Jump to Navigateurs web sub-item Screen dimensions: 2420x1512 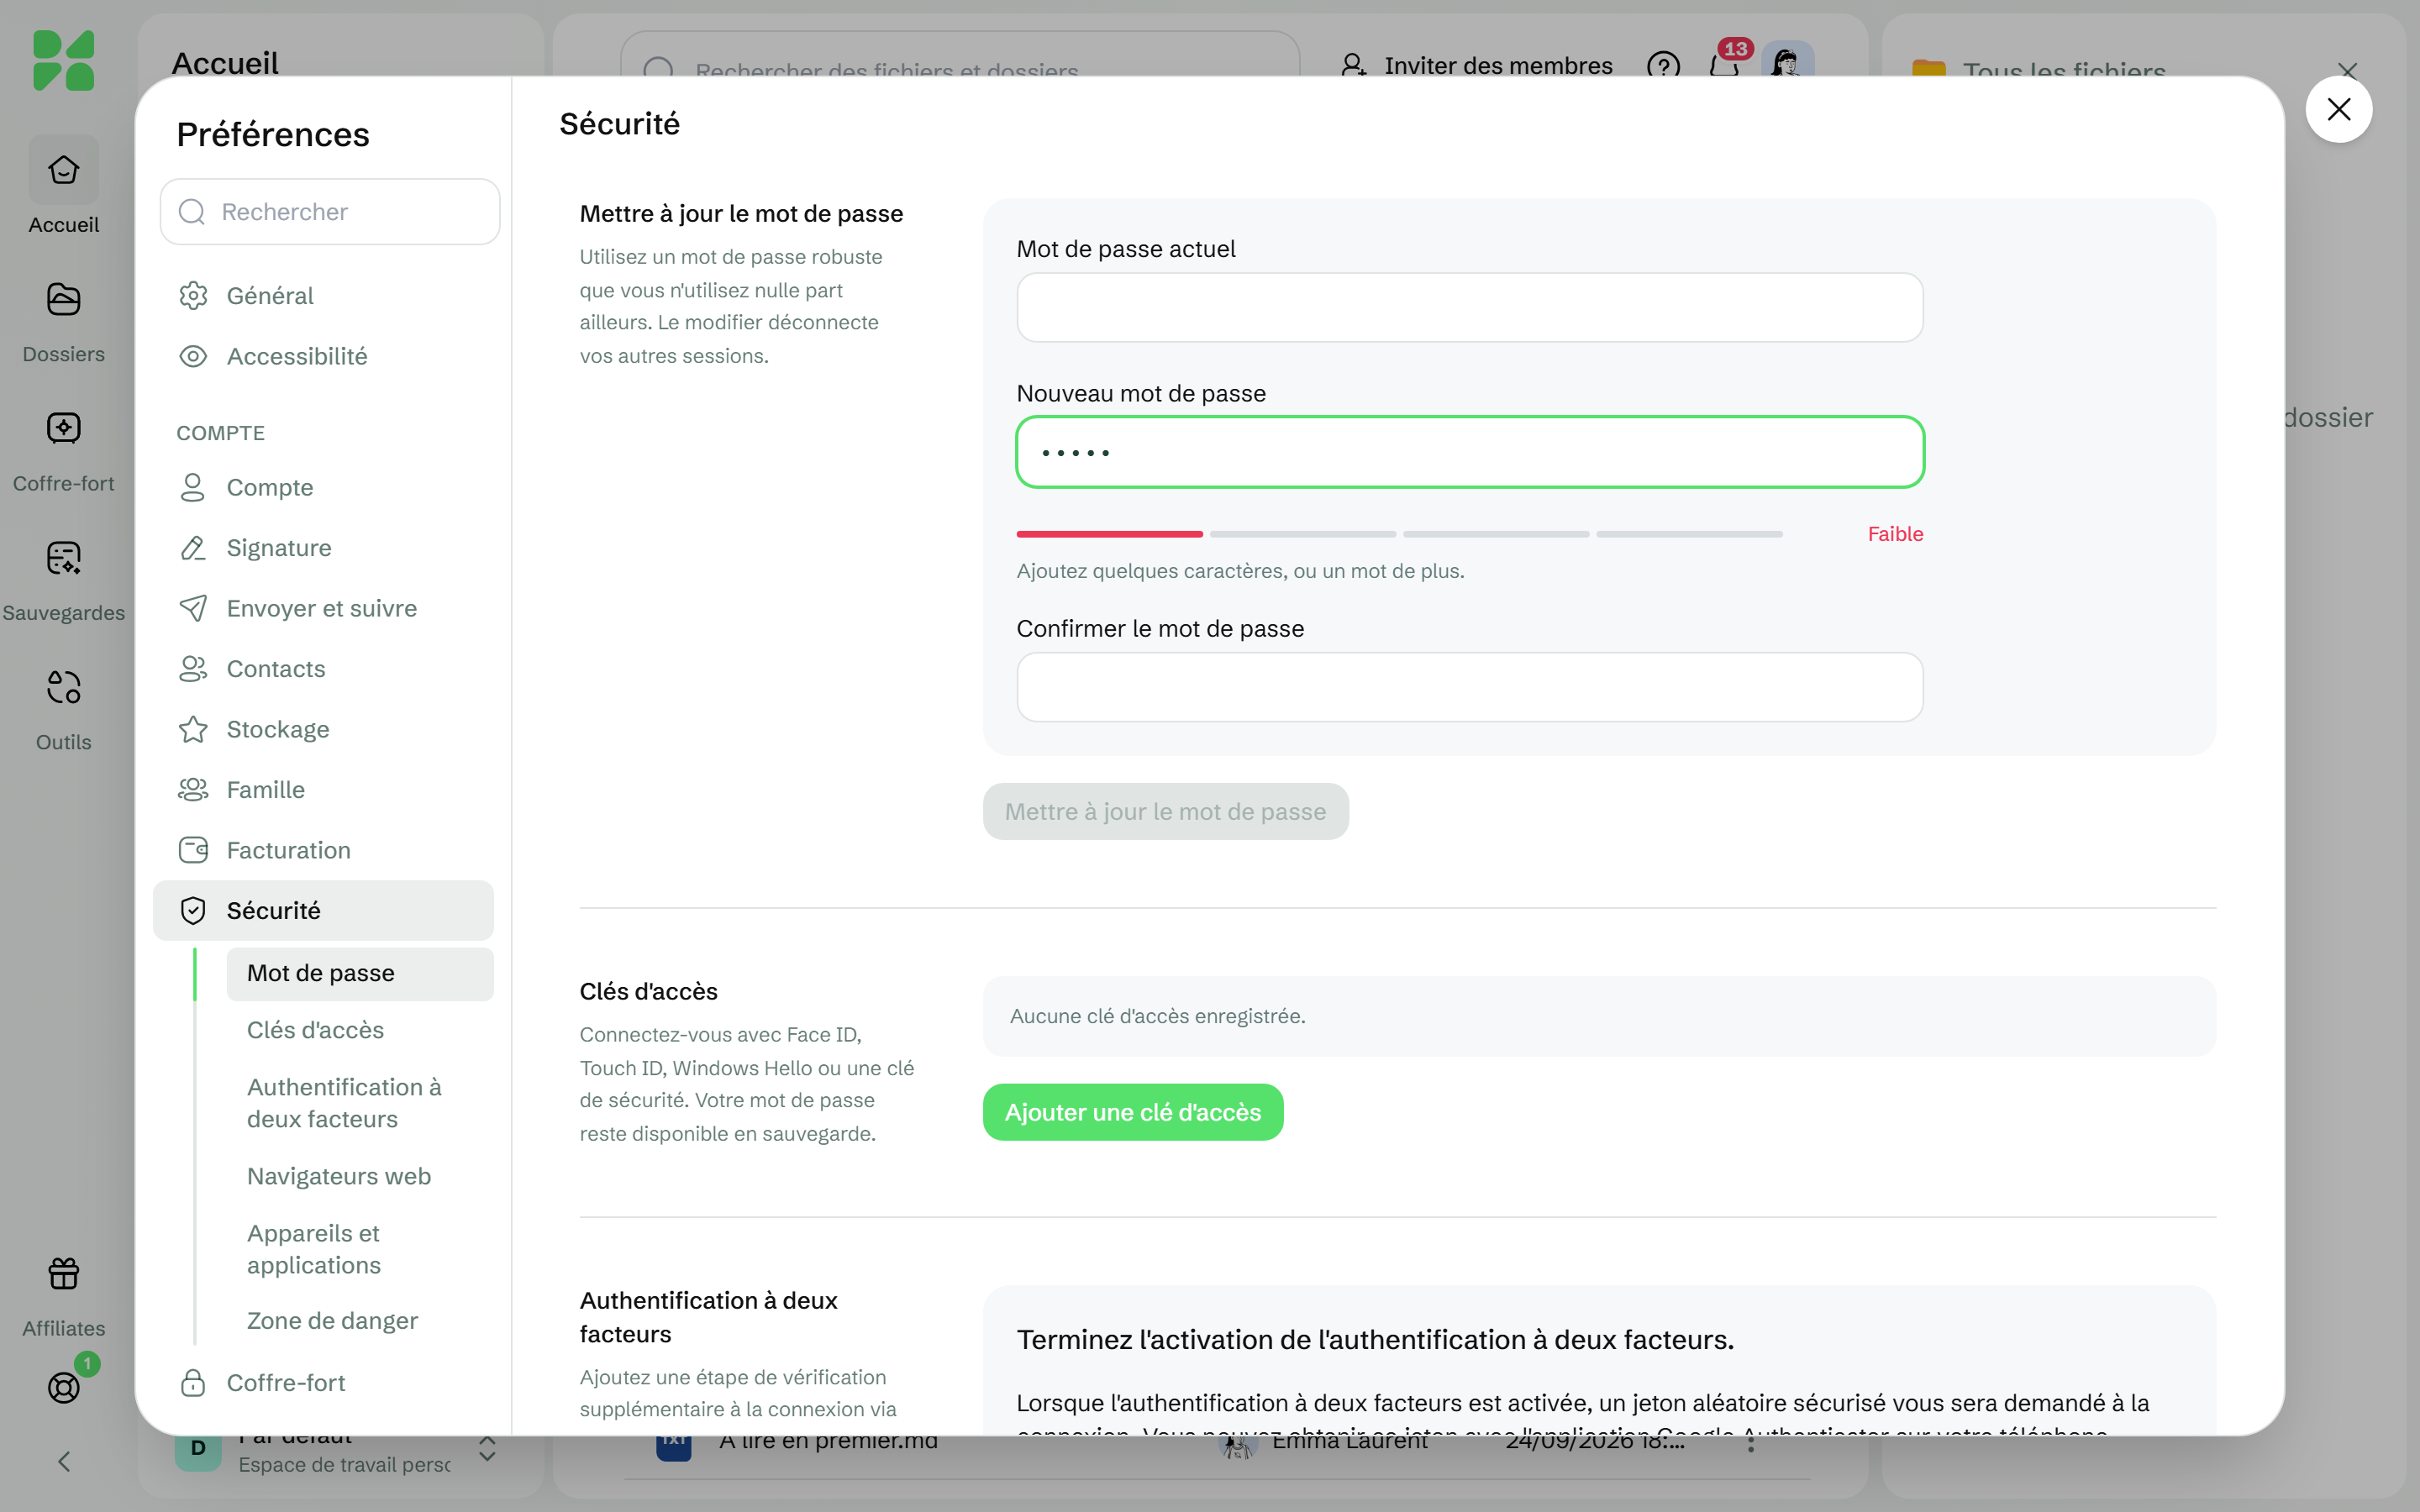click(360, 1176)
